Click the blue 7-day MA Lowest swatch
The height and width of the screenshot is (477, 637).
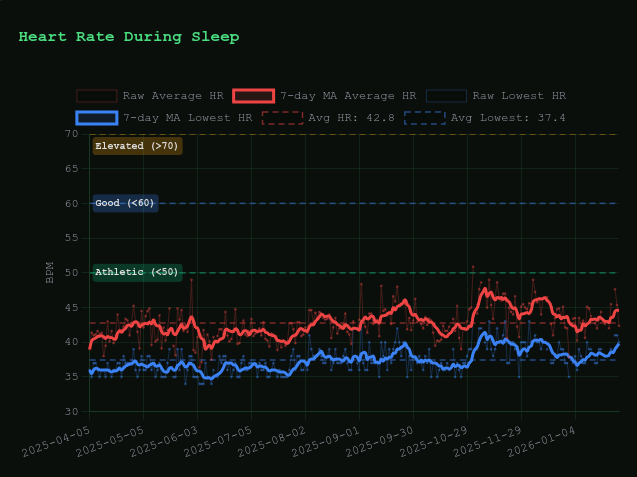click(96, 118)
